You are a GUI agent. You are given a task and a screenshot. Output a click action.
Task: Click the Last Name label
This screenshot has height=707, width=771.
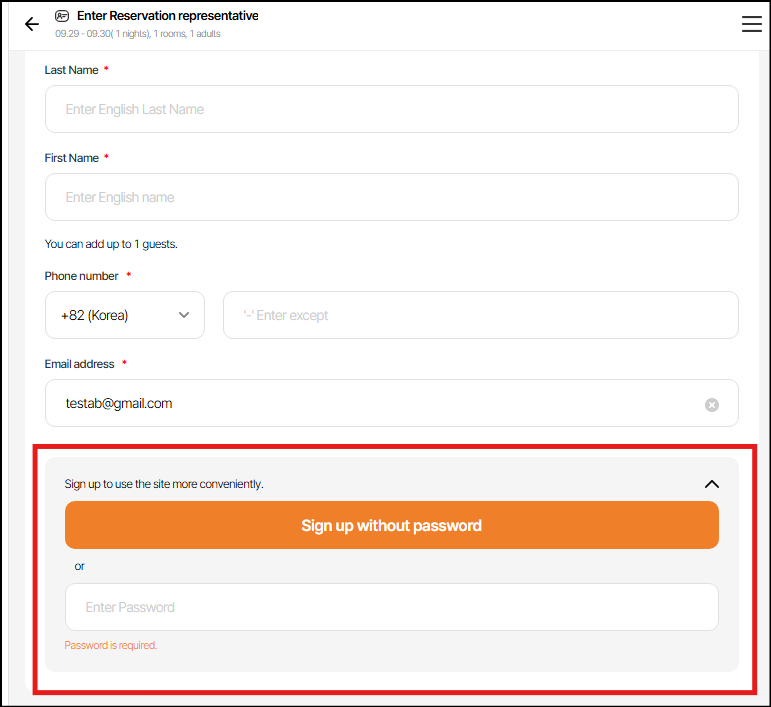72,70
